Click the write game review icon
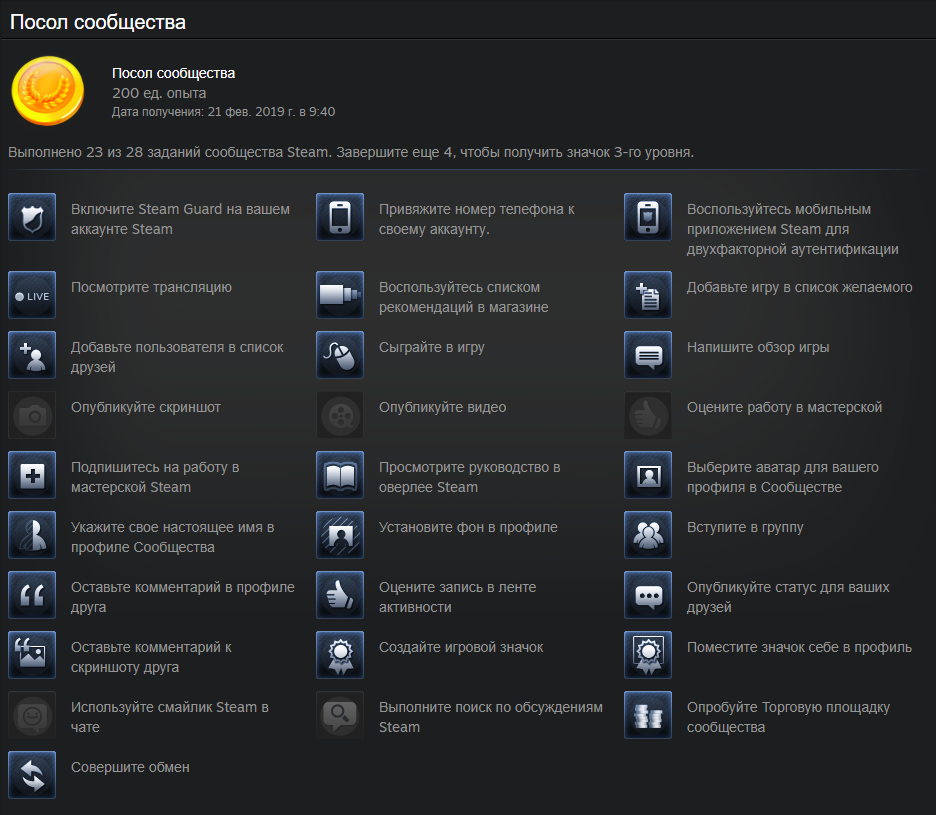This screenshot has width=936, height=815. 648,355
